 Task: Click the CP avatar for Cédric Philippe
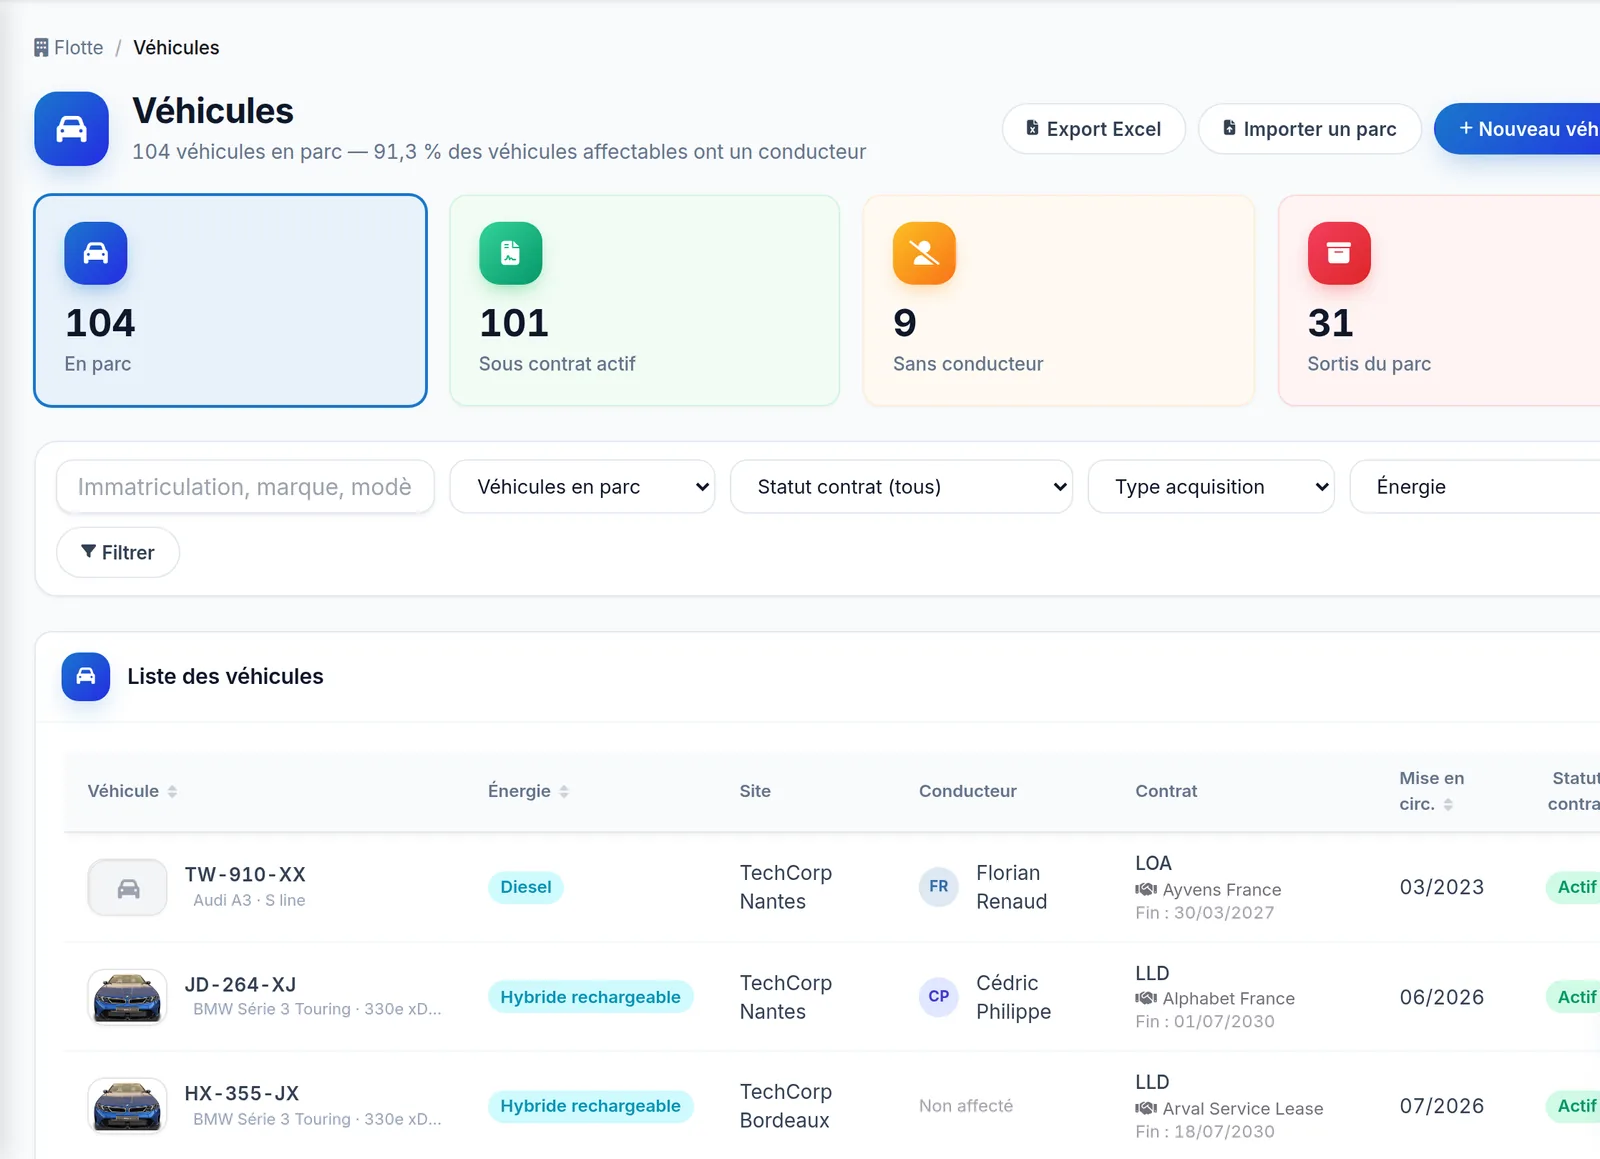pyautogui.click(x=938, y=997)
